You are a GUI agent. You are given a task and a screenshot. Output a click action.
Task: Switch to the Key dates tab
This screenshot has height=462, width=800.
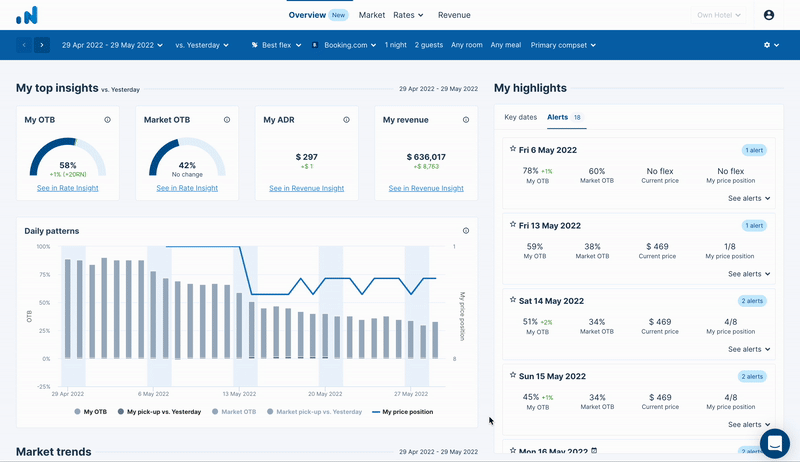click(520, 117)
